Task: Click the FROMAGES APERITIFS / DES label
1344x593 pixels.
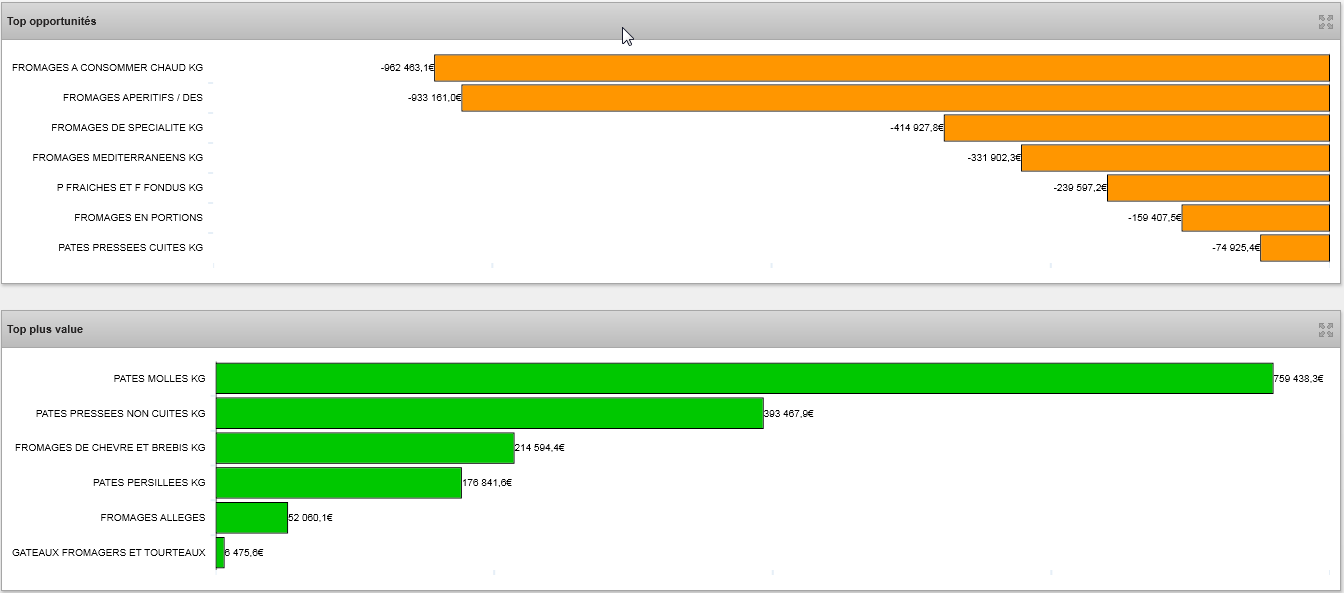Action: pos(133,98)
